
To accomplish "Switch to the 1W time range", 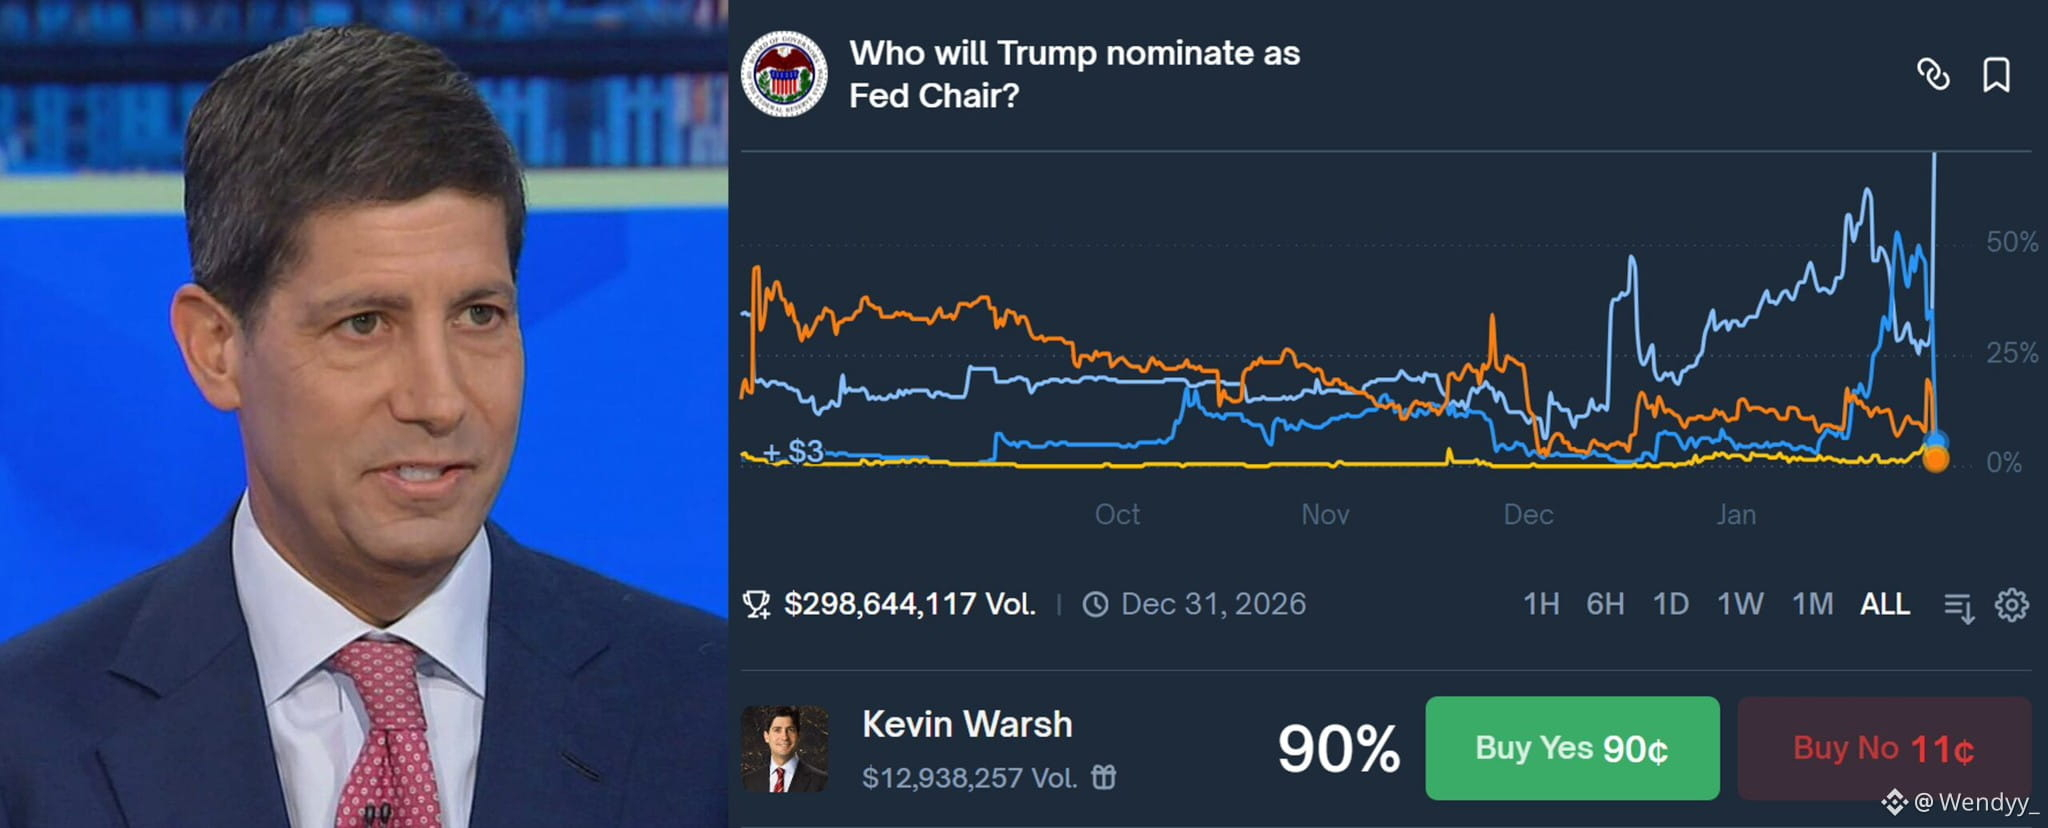I will (x=1739, y=604).
